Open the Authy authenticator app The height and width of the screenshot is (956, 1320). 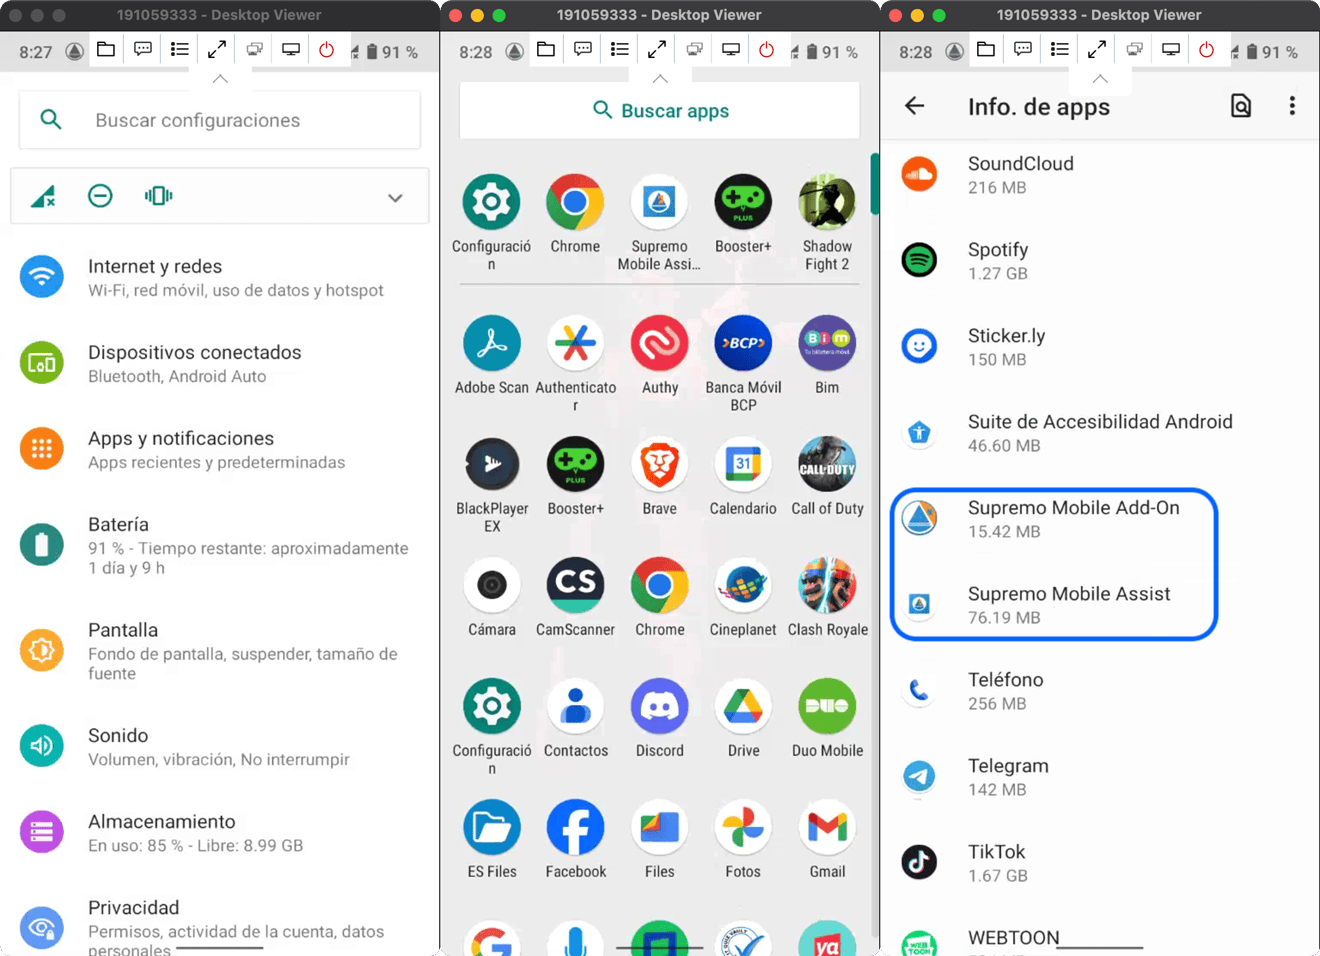(x=659, y=343)
